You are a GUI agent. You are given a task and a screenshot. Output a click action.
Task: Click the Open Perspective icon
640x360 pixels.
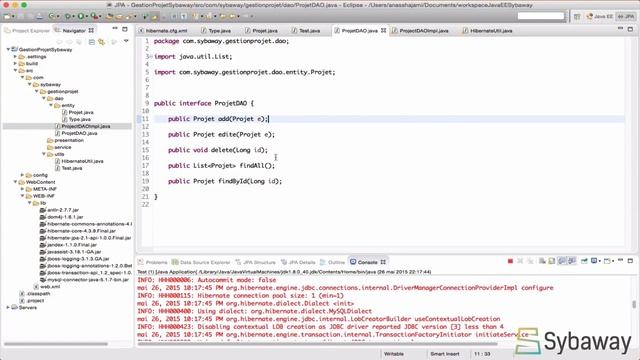click(577, 16)
